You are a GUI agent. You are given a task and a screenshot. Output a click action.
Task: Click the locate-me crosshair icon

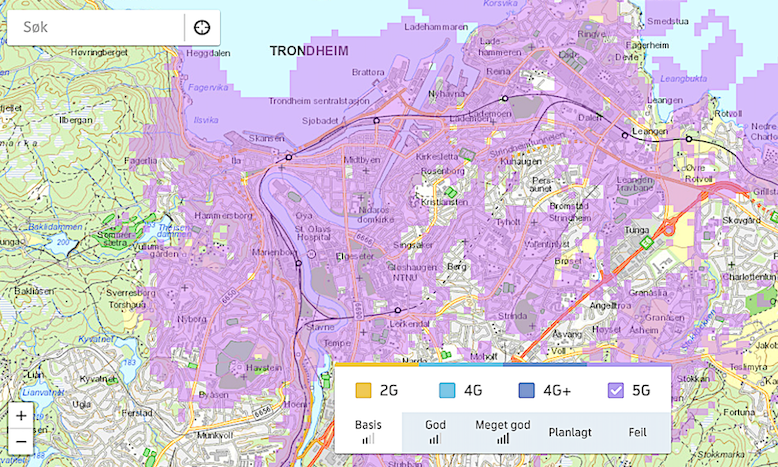click(202, 27)
